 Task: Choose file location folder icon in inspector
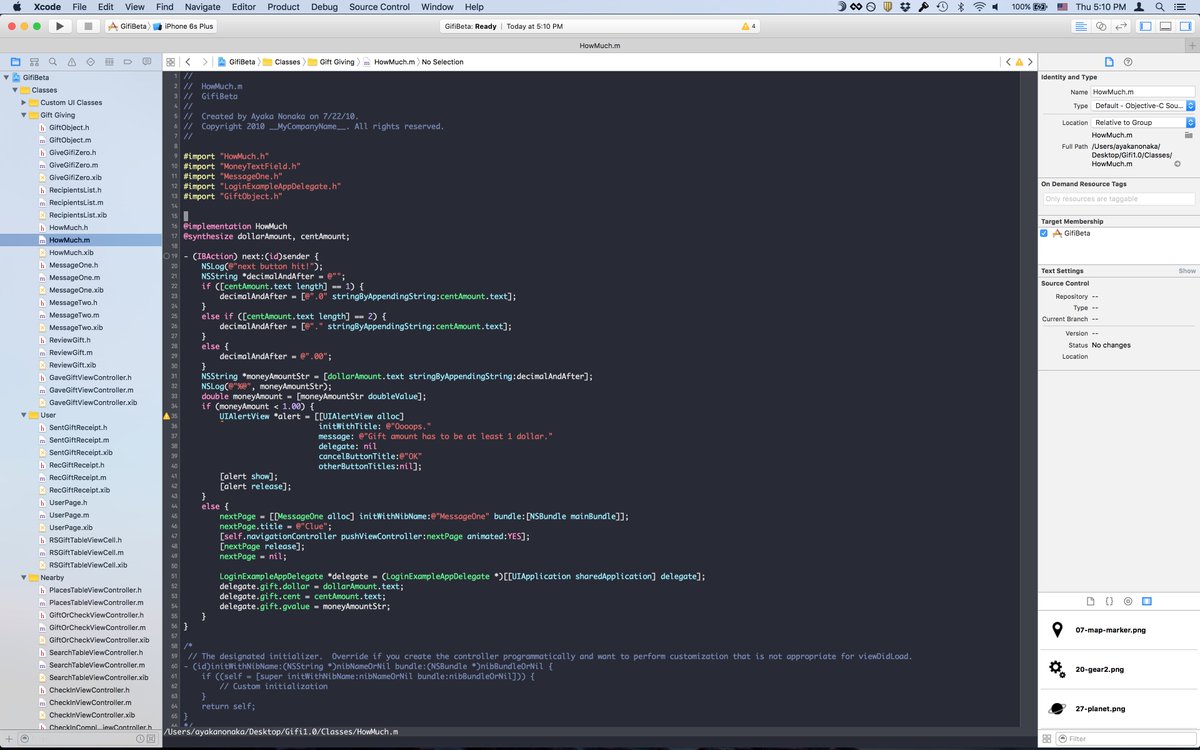click(x=1189, y=135)
